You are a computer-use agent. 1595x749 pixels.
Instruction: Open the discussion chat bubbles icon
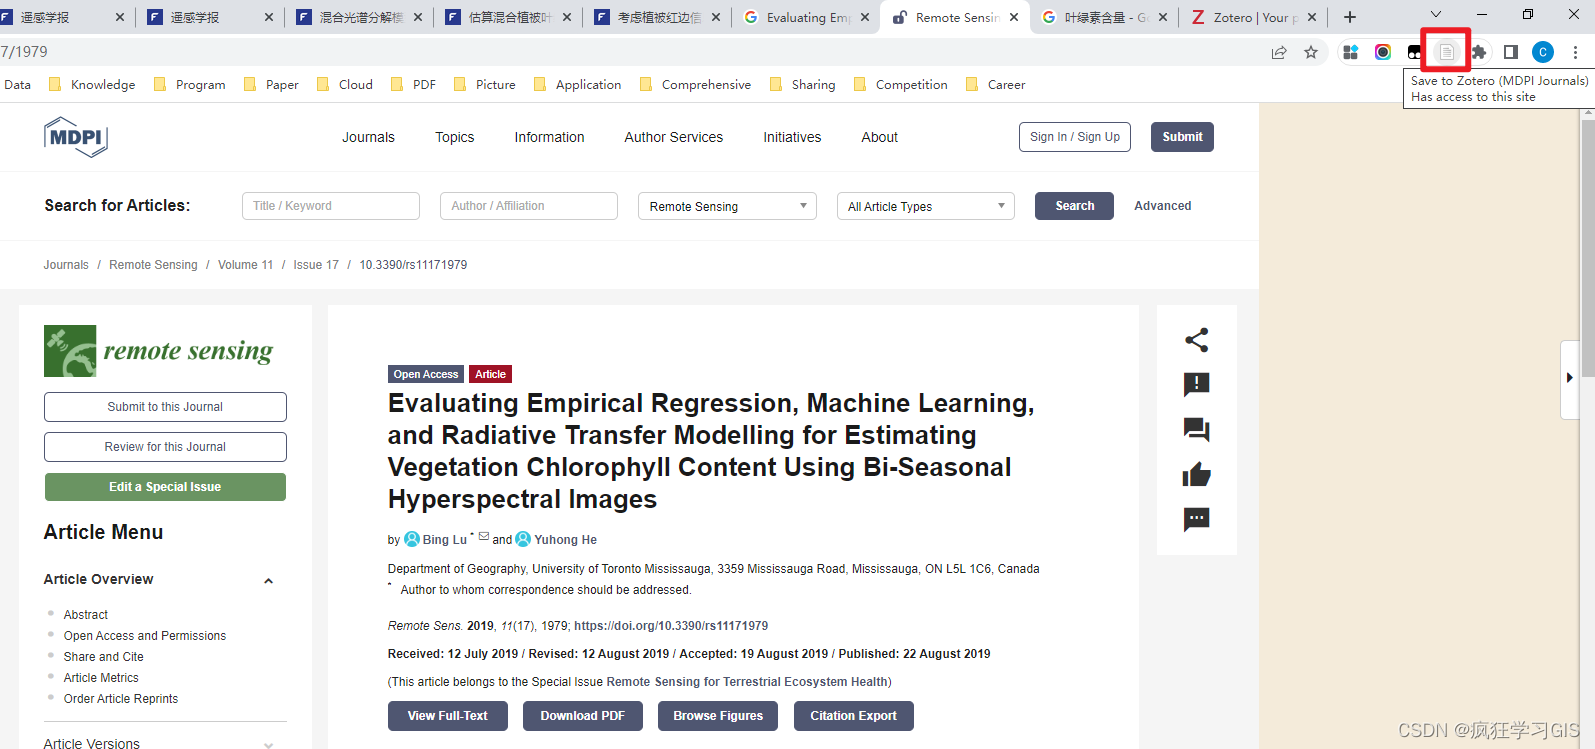(x=1196, y=430)
